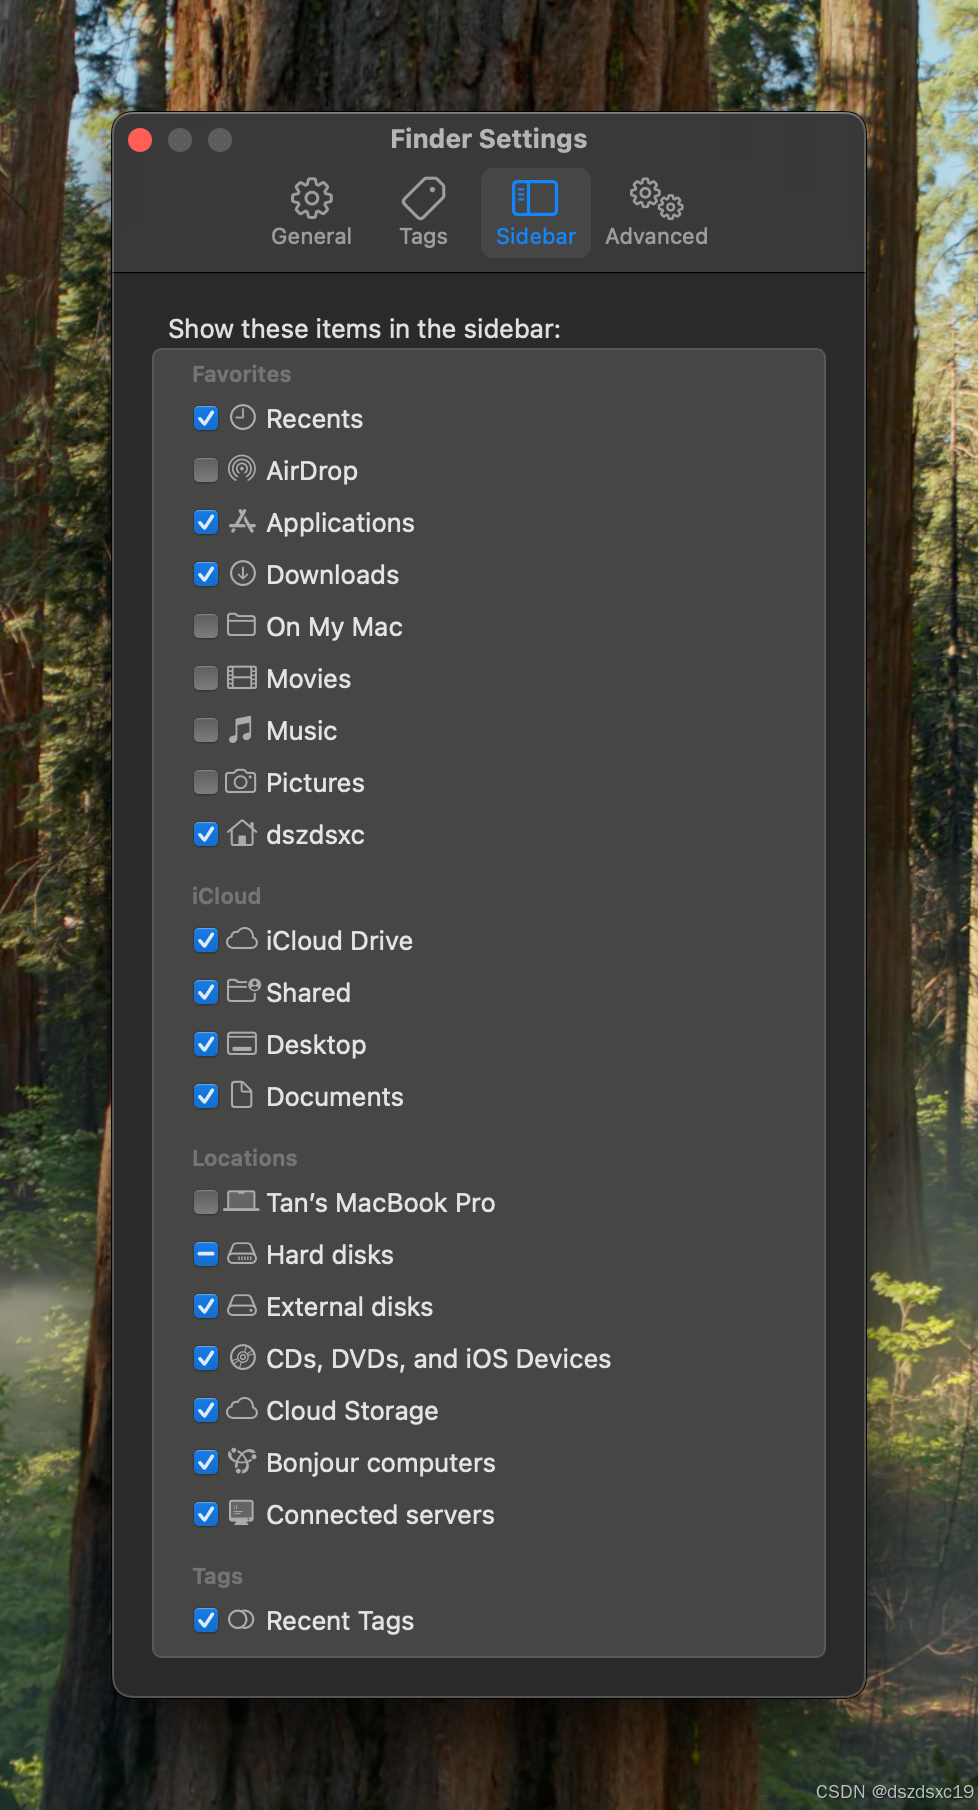Uncheck the External disks checkbox
The image size is (978, 1810).
point(206,1306)
